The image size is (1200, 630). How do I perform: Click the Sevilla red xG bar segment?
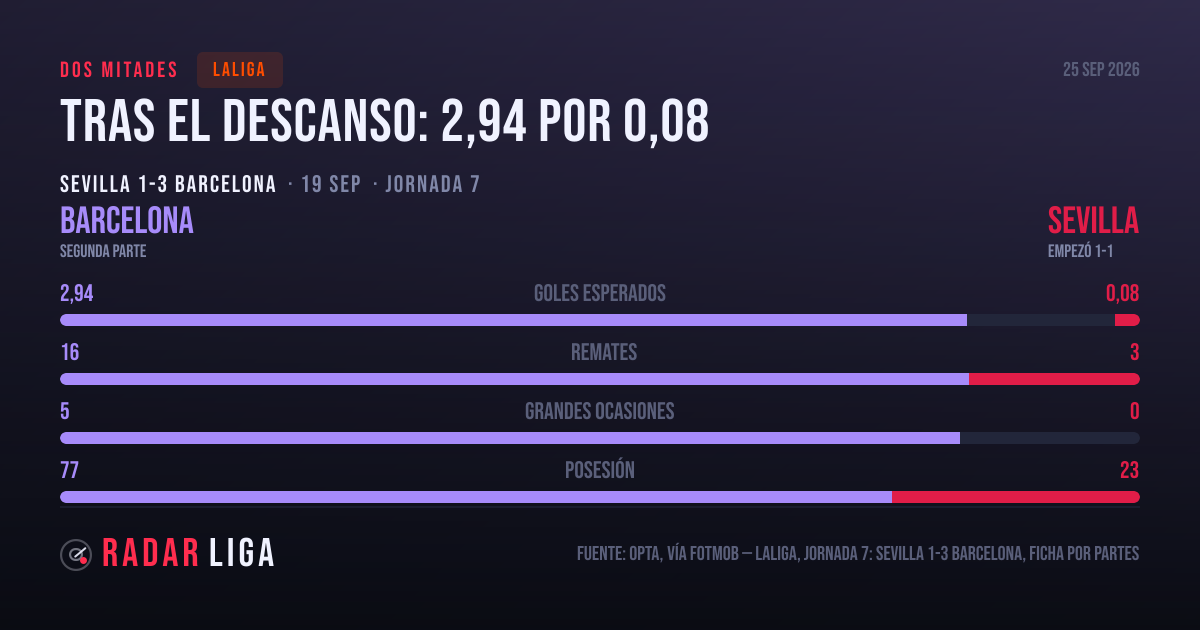(1127, 320)
